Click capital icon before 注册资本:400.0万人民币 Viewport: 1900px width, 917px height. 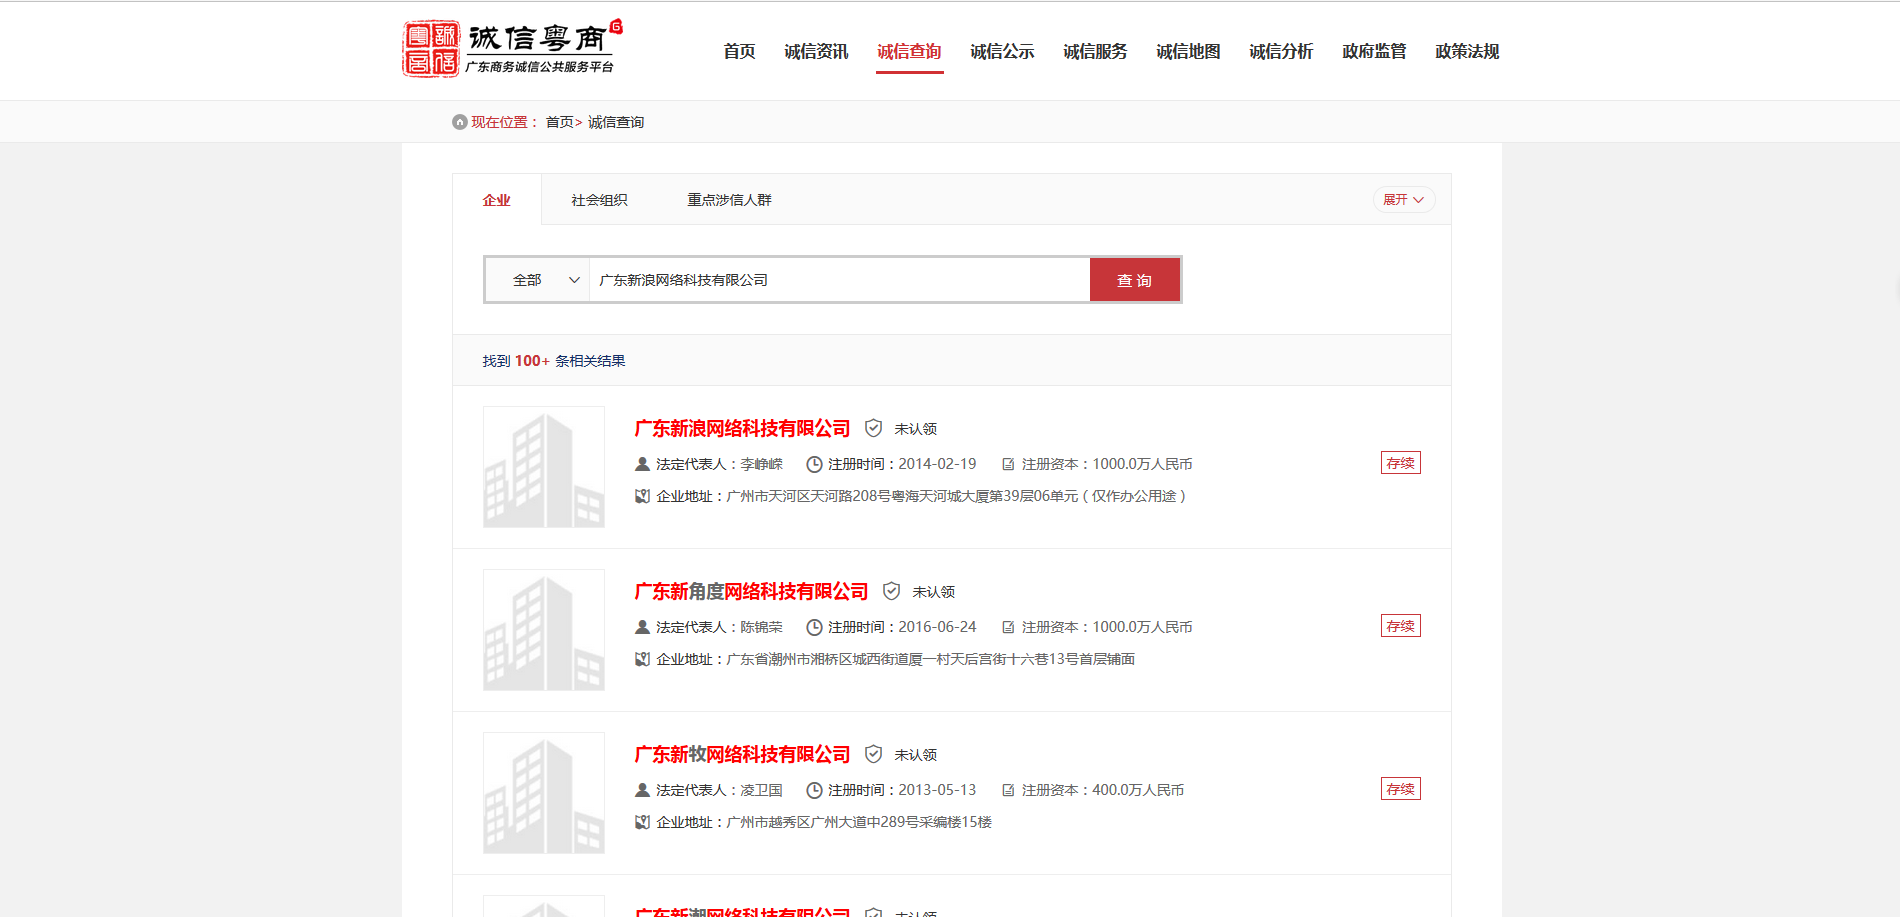(1008, 790)
